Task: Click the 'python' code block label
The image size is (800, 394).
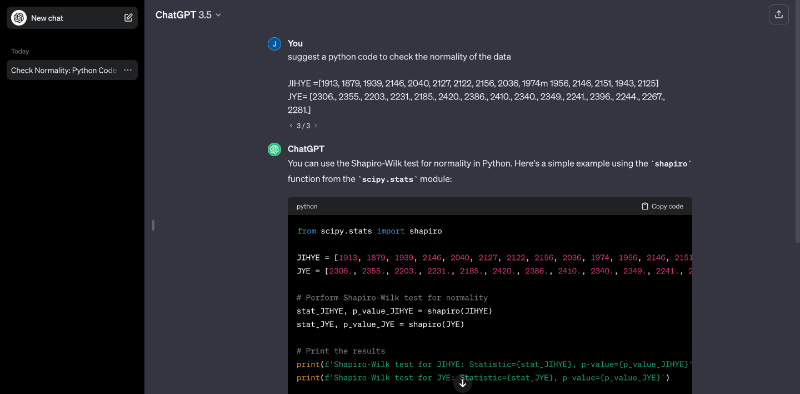Action: pos(307,207)
